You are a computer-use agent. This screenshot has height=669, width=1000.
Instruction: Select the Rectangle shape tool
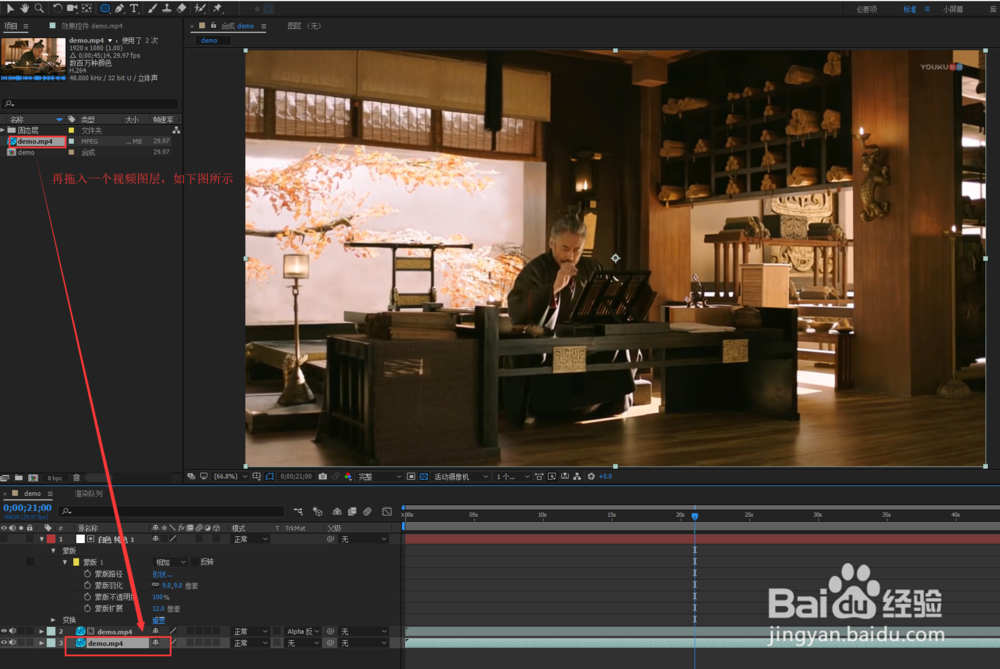tap(105, 8)
